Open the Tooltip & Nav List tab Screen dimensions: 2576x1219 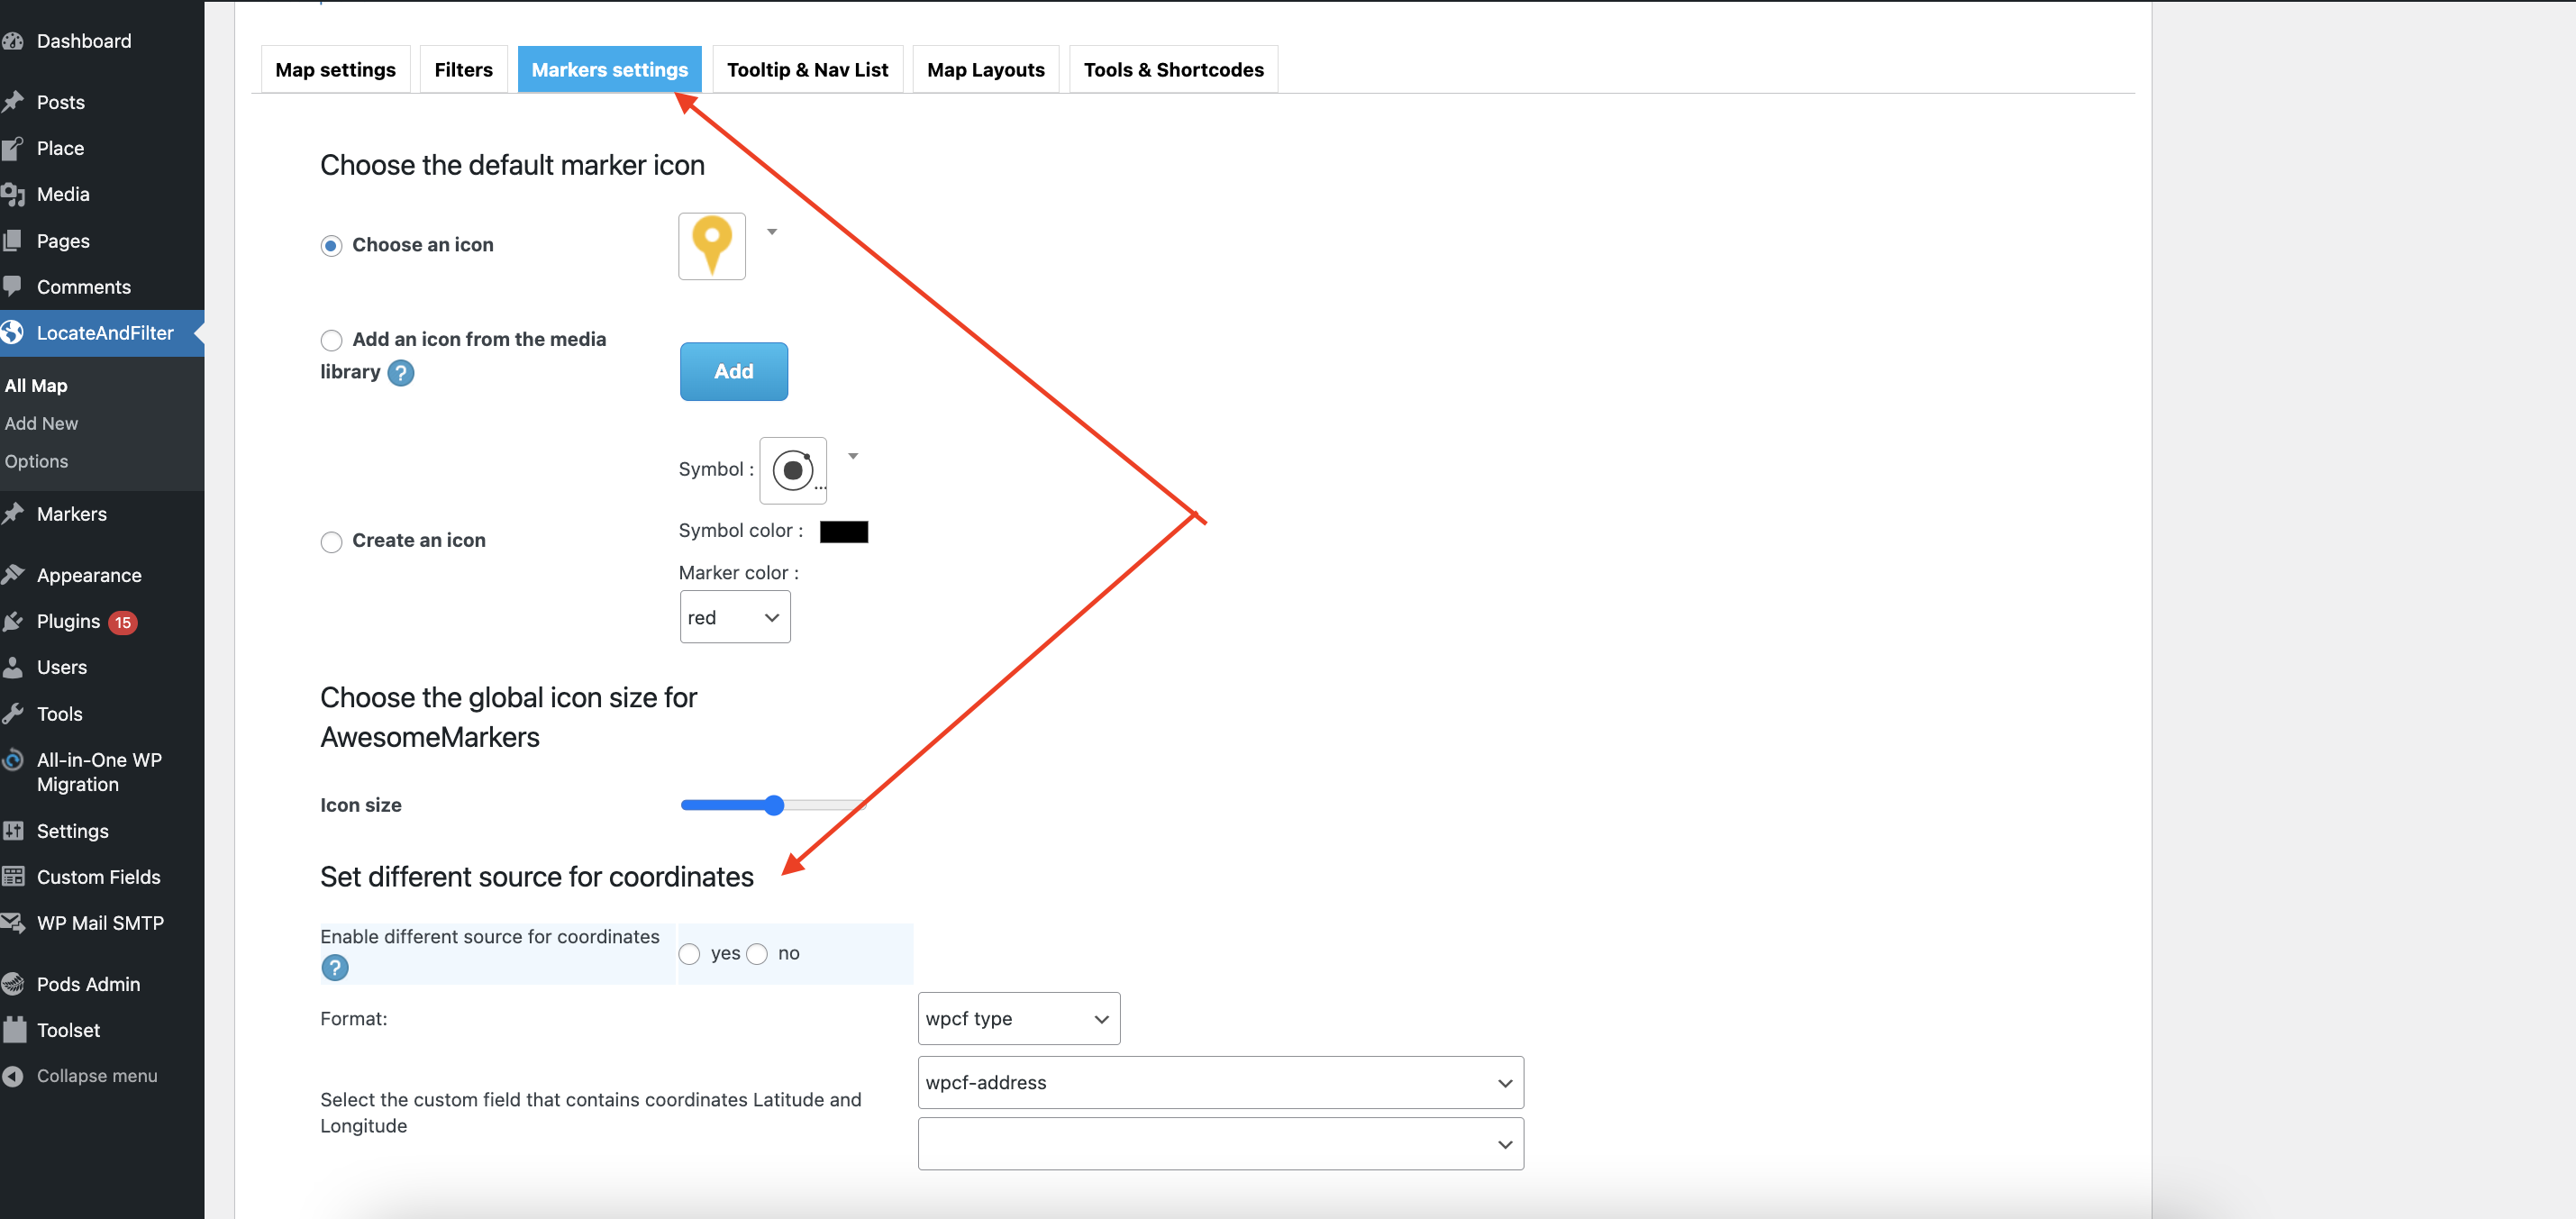tap(807, 70)
